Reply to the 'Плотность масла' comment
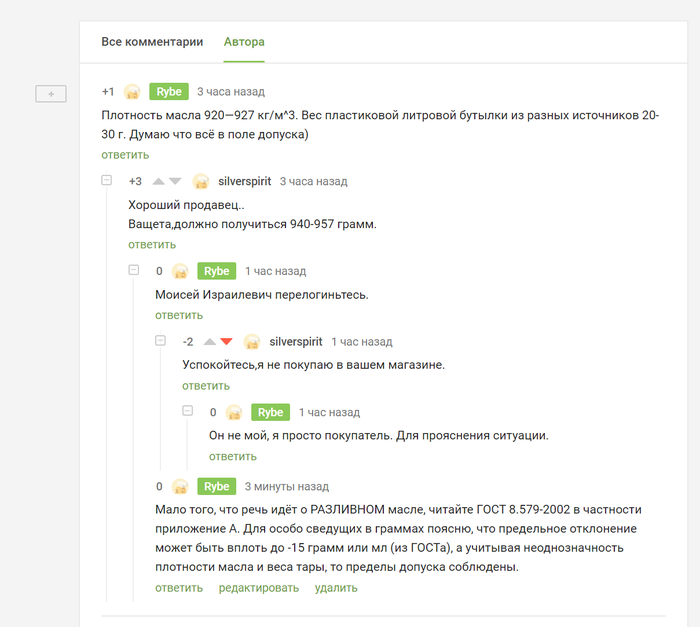Image resolution: width=700 pixels, height=627 pixels. (x=125, y=155)
